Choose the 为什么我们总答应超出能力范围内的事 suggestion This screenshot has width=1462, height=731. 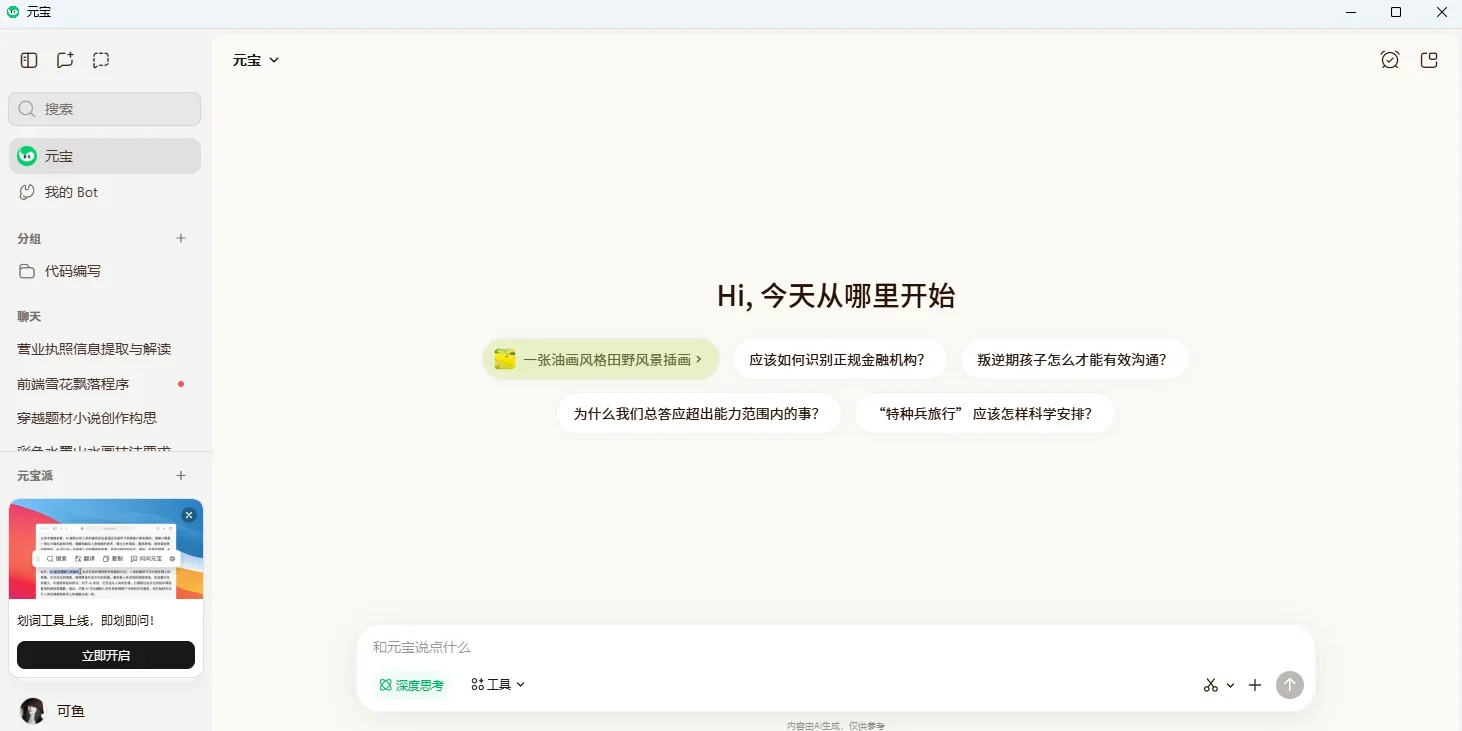click(x=699, y=413)
